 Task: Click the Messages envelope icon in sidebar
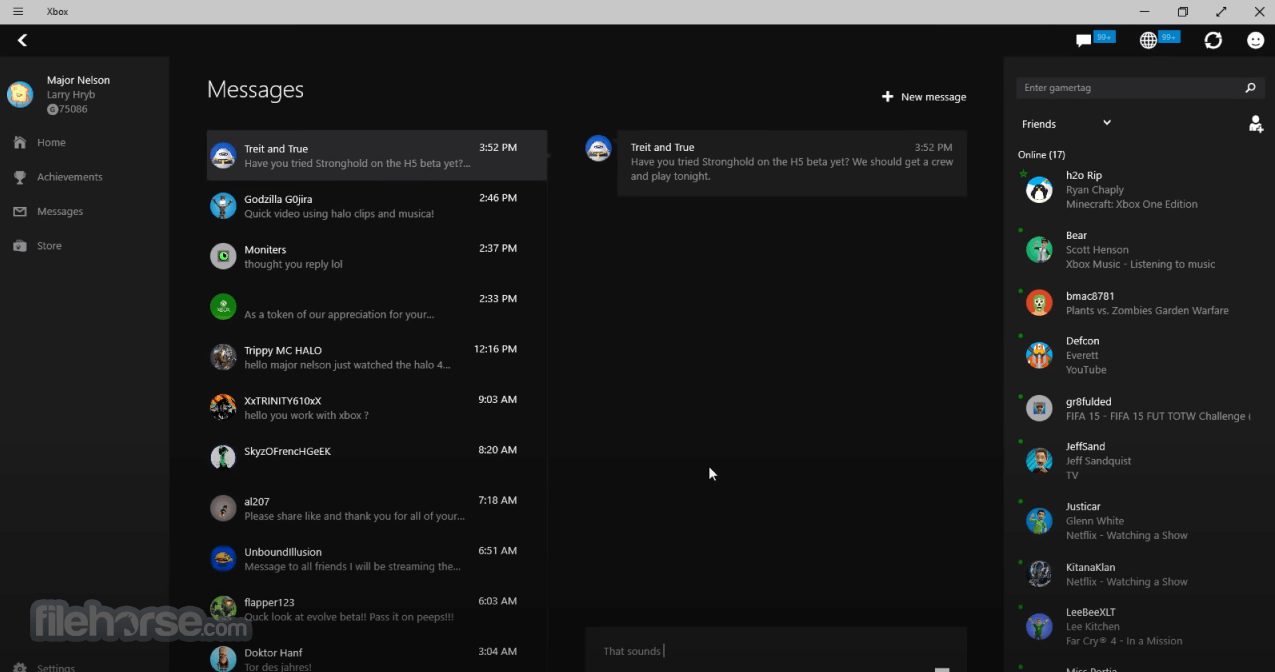pyautogui.click(x=20, y=212)
